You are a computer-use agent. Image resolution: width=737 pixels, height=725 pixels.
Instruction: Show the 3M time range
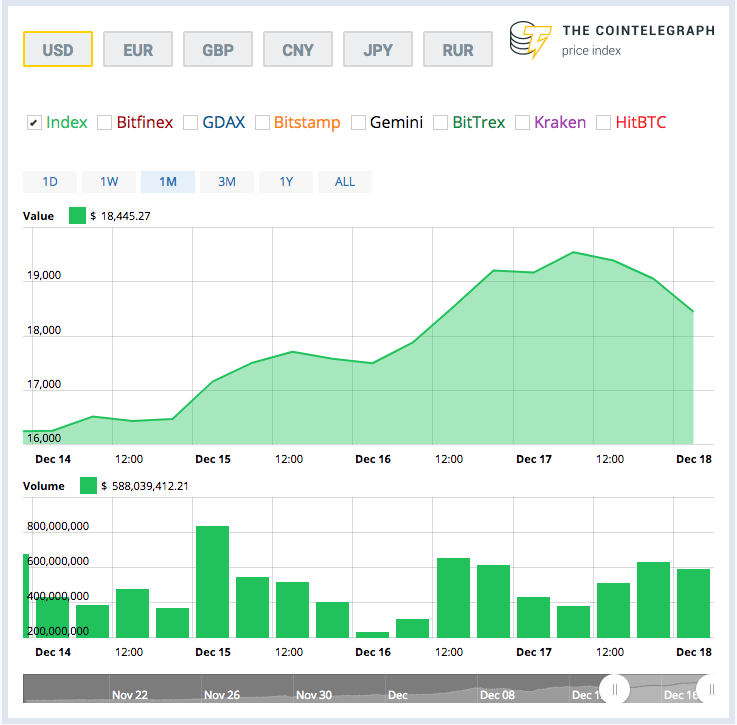[227, 182]
